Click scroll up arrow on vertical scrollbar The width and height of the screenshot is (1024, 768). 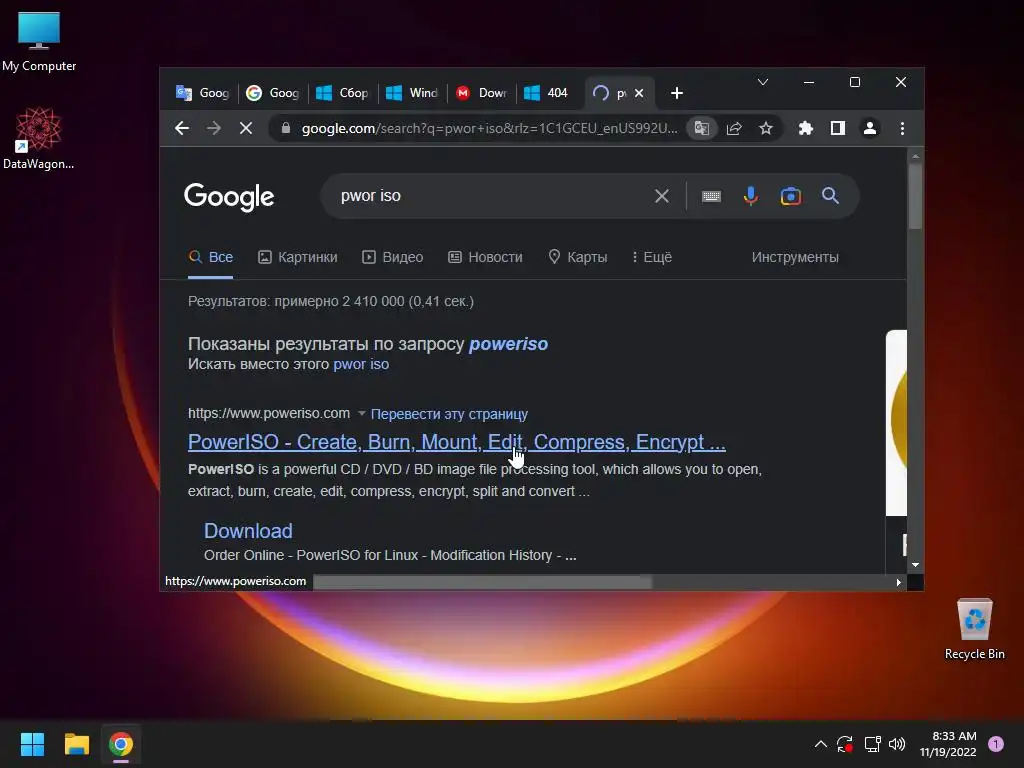[915, 156]
